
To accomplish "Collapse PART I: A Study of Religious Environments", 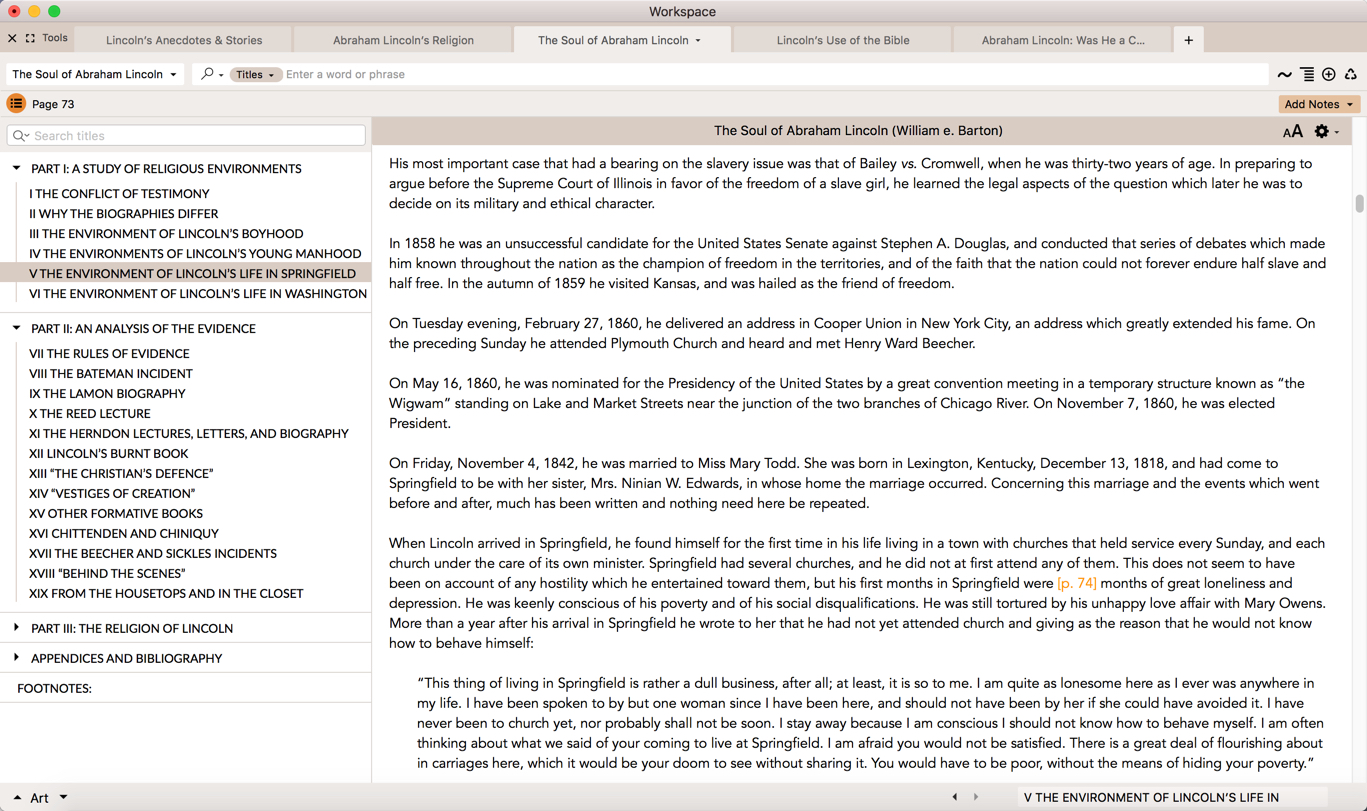I will click(17, 168).
